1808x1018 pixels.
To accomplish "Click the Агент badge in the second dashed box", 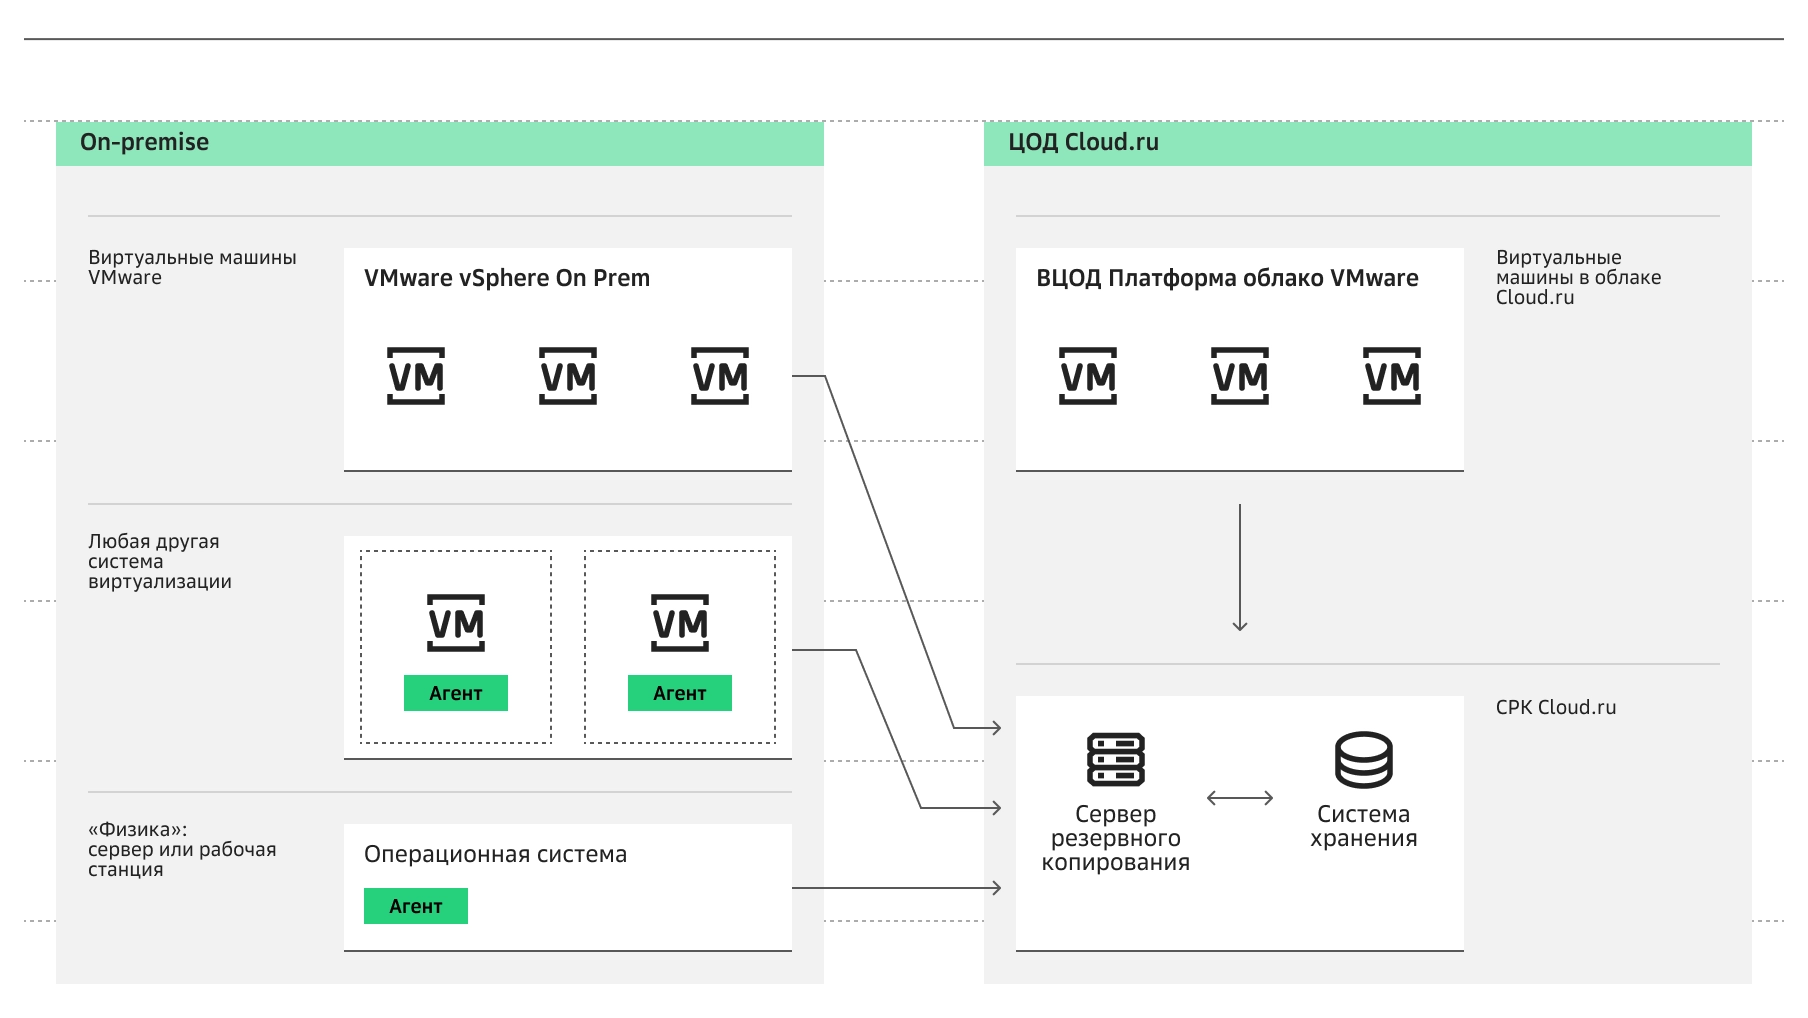I will click(x=680, y=693).
